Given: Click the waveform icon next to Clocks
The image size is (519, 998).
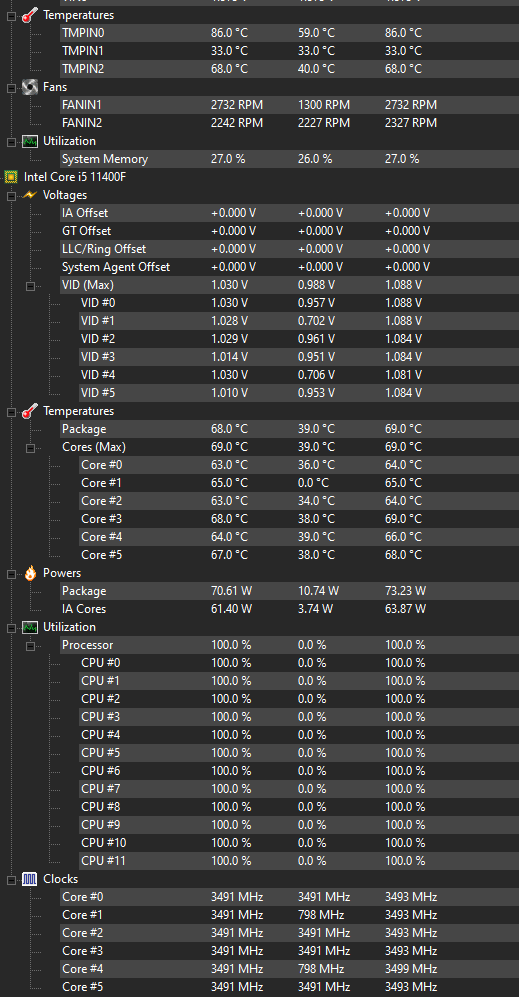Looking at the screenshot, I should point(29,879).
